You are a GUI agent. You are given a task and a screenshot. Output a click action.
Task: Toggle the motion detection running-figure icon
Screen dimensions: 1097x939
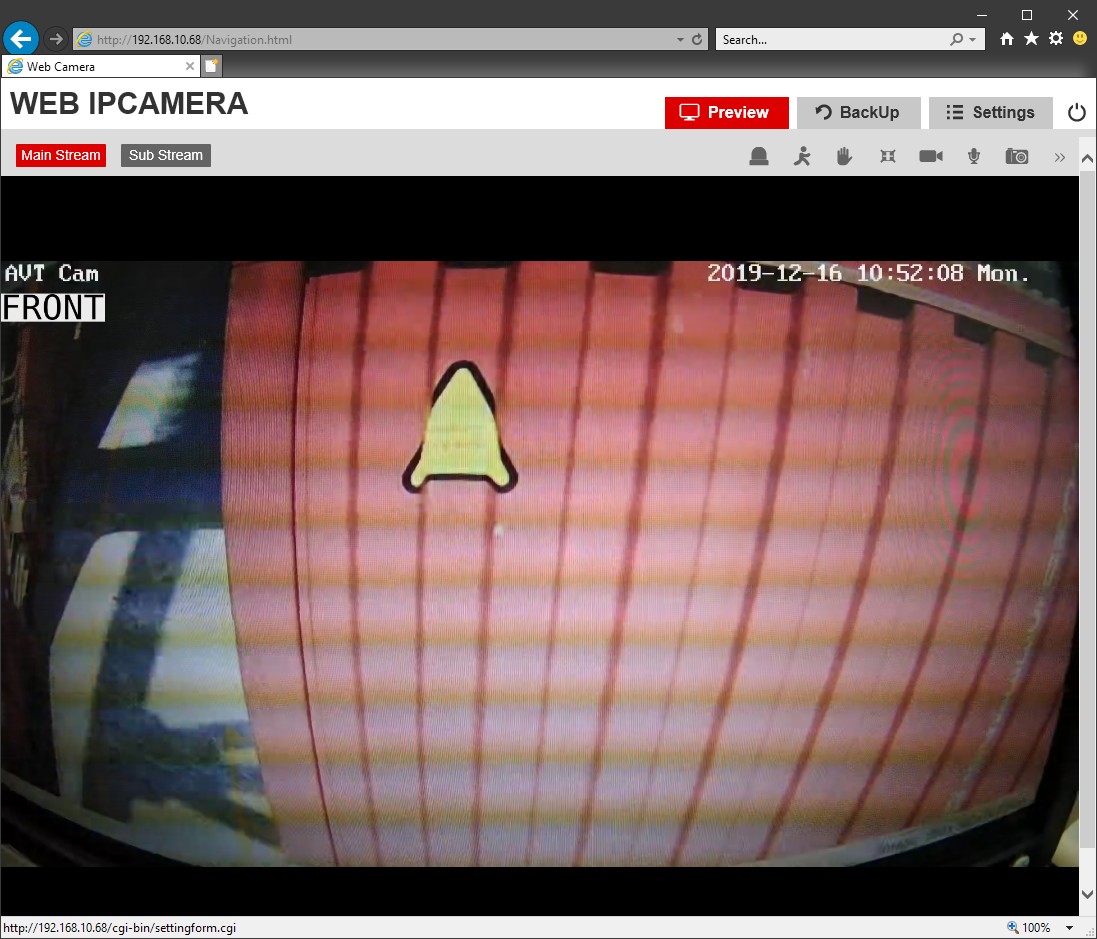point(802,156)
